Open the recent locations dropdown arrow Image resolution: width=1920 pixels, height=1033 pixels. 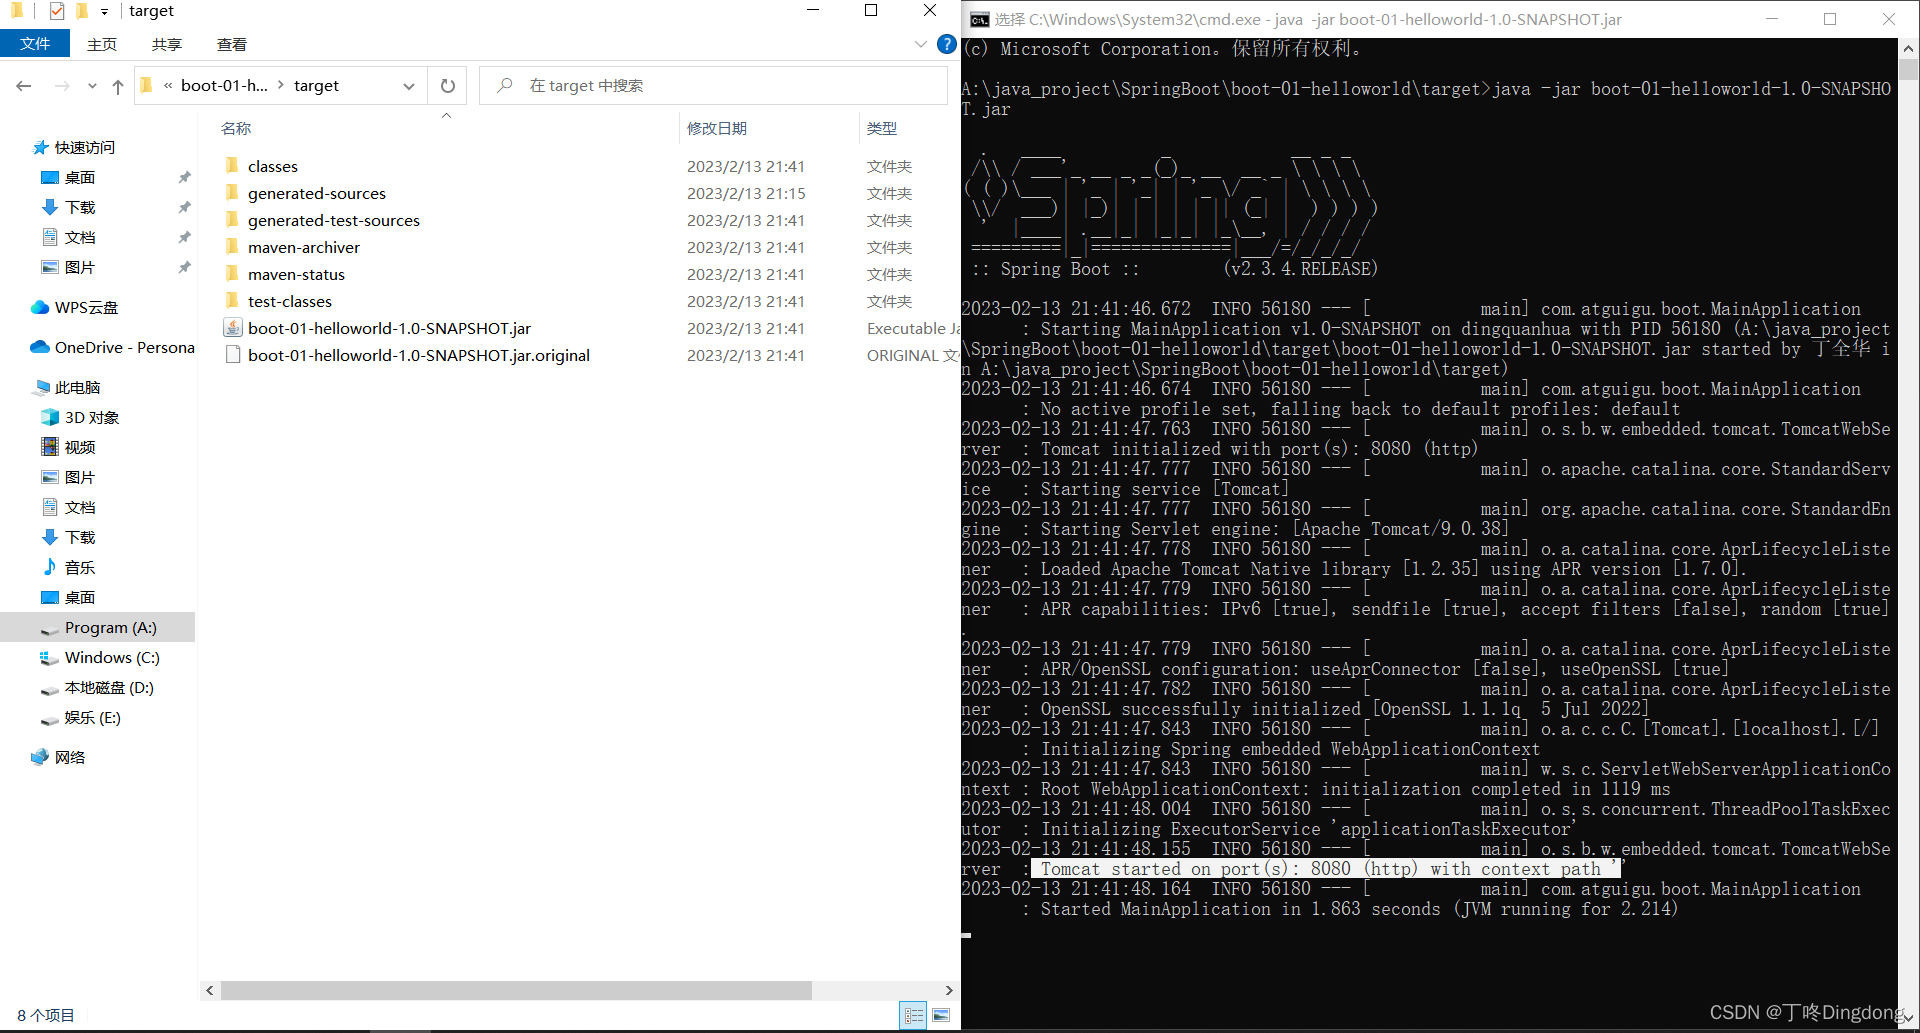coord(92,86)
